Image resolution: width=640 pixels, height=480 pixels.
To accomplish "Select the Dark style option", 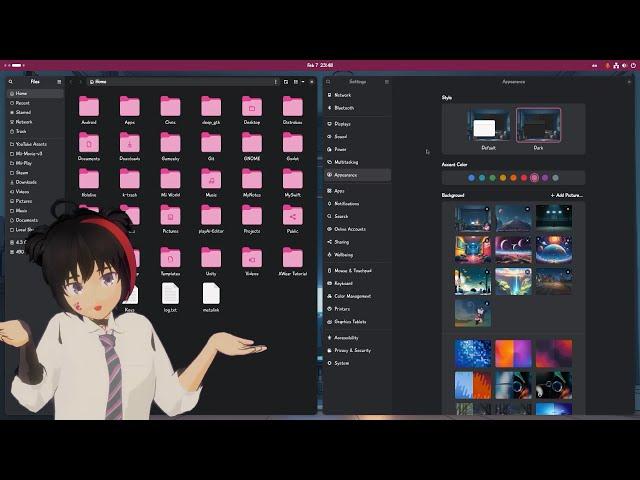I will click(538, 127).
